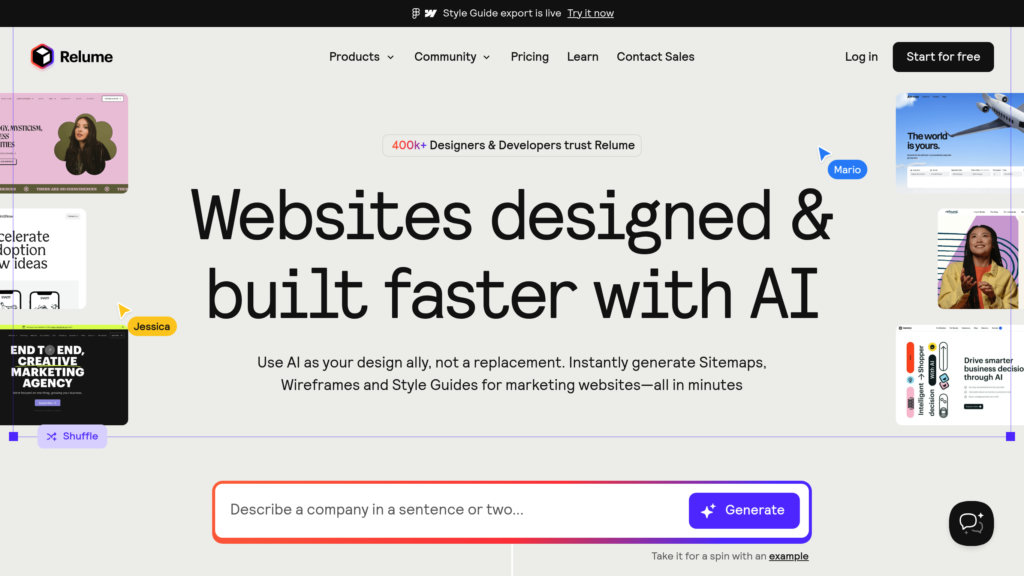Image resolution: width=1024 pixels, height=576 pixels.
Task: Open the chat support bubble icon
Action: coord(971,523)
